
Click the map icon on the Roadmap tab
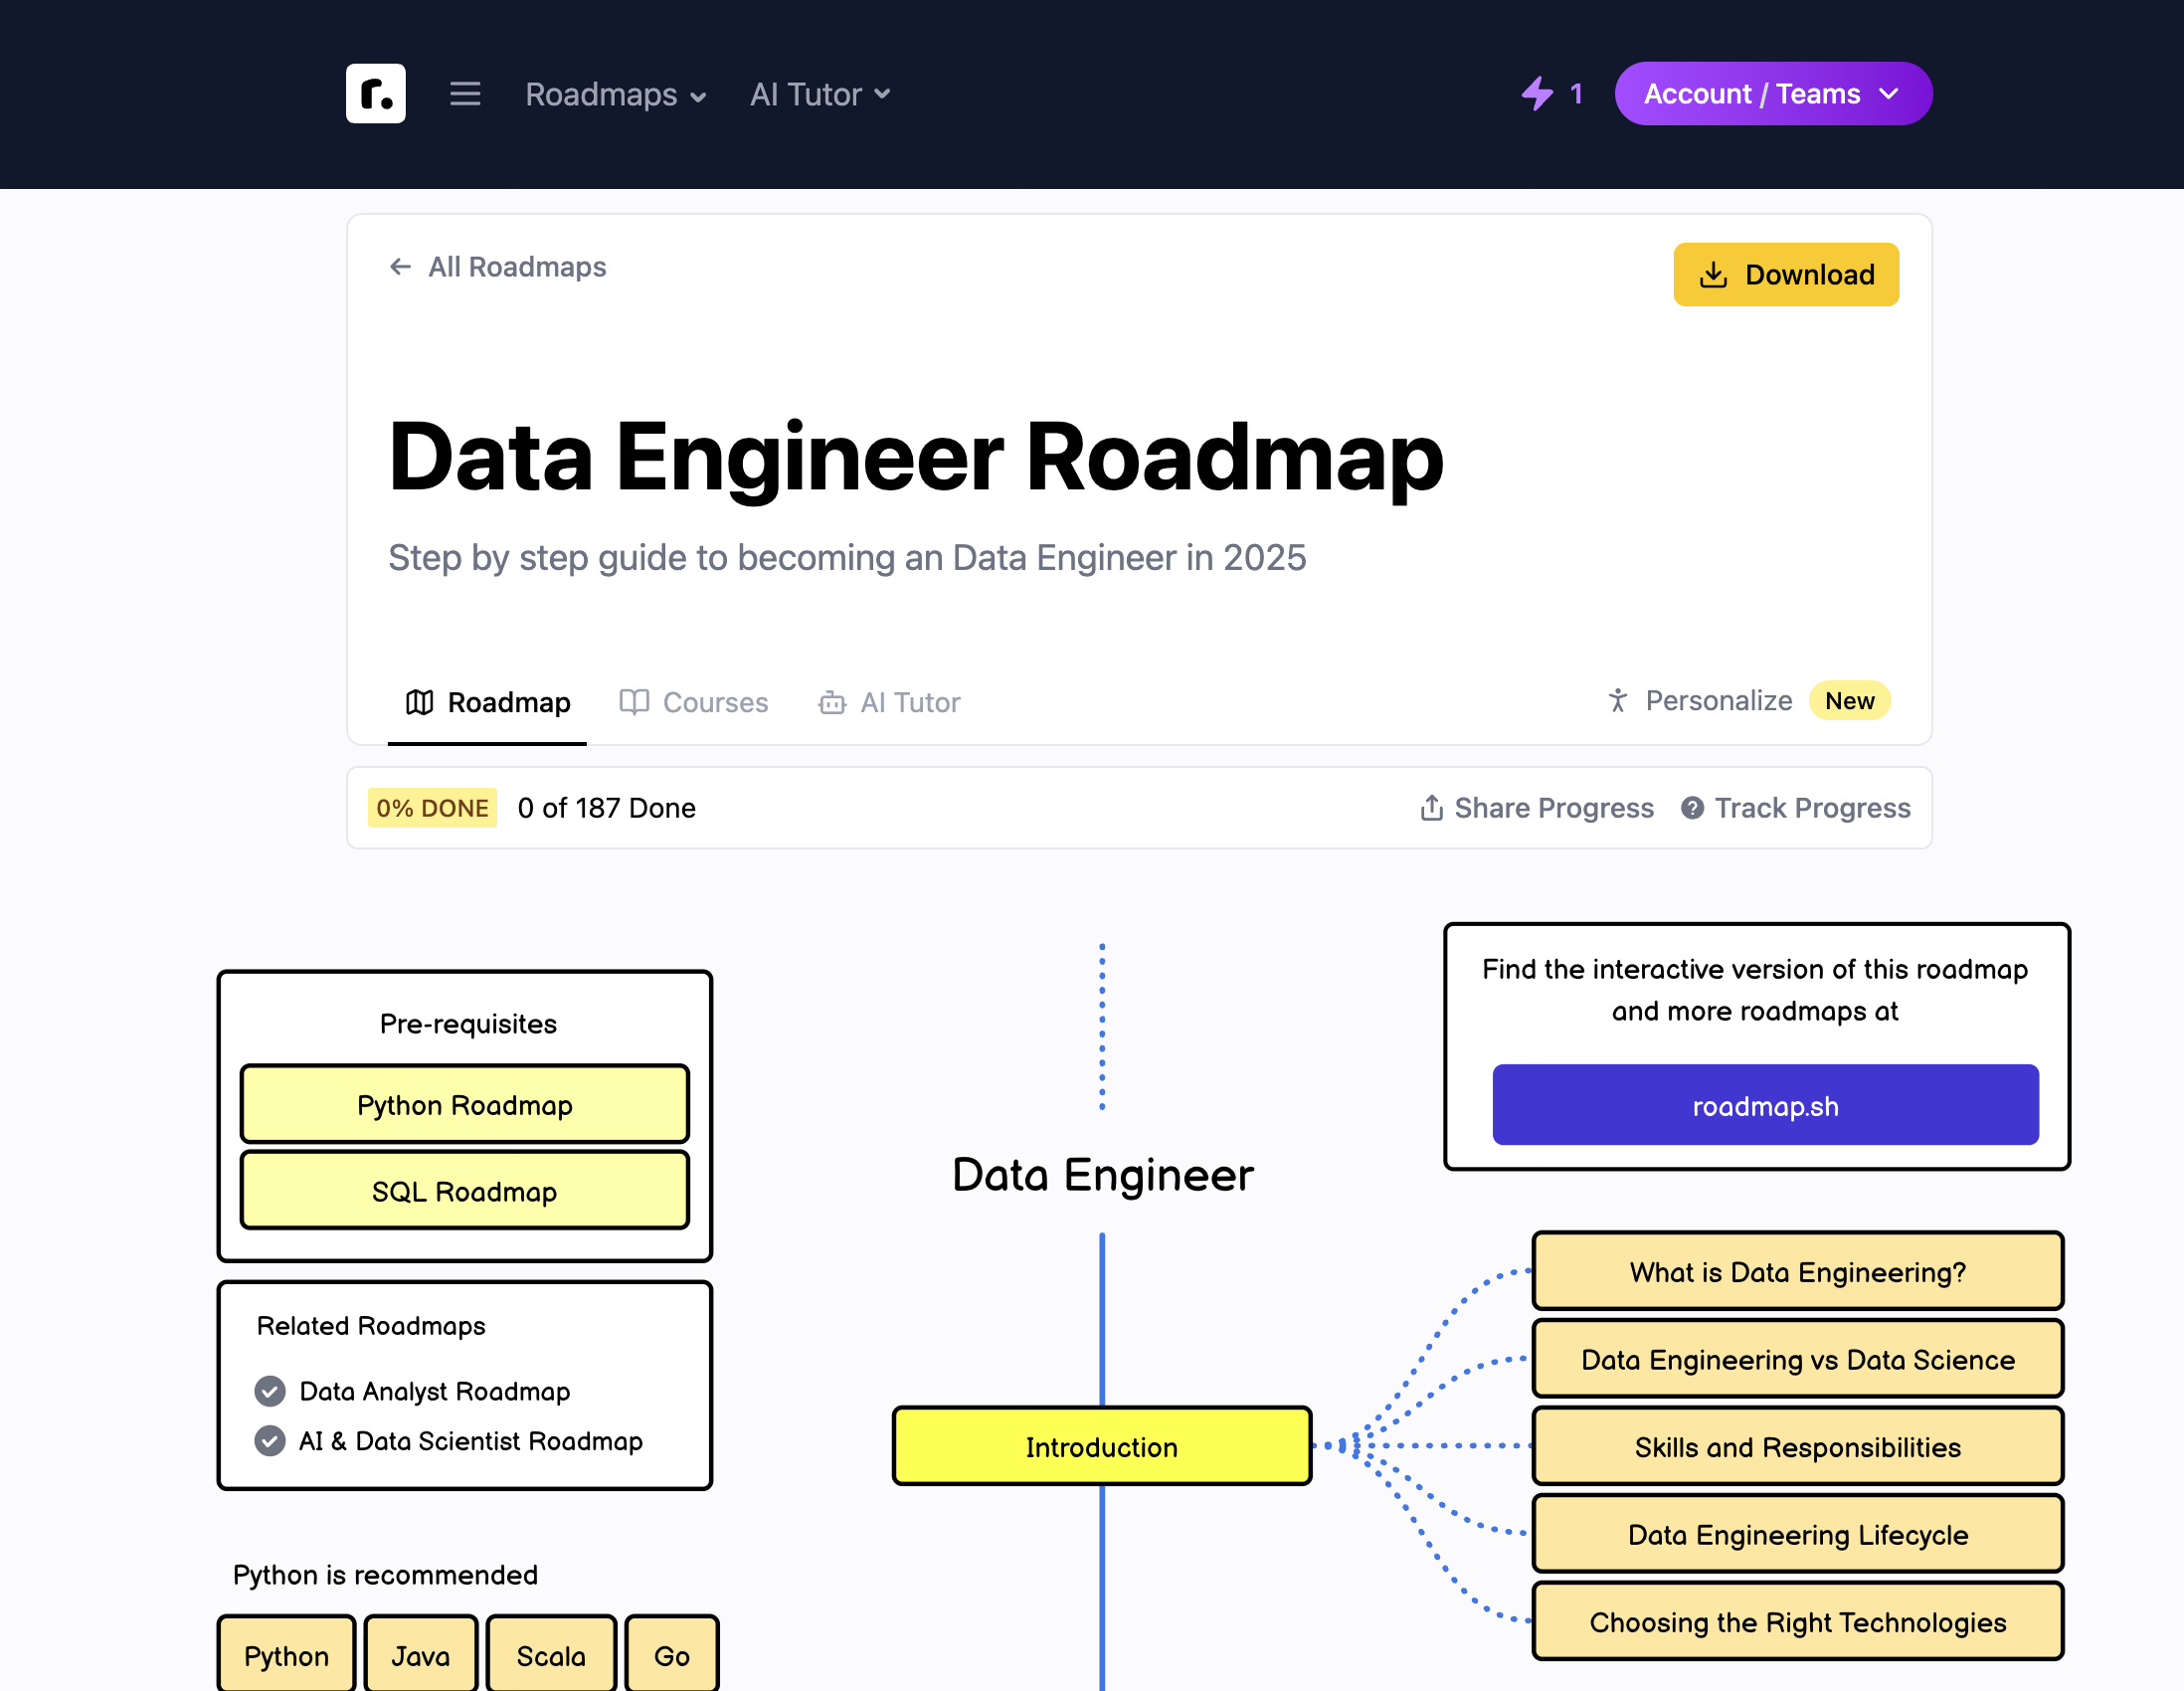click(x=420, y=702)
